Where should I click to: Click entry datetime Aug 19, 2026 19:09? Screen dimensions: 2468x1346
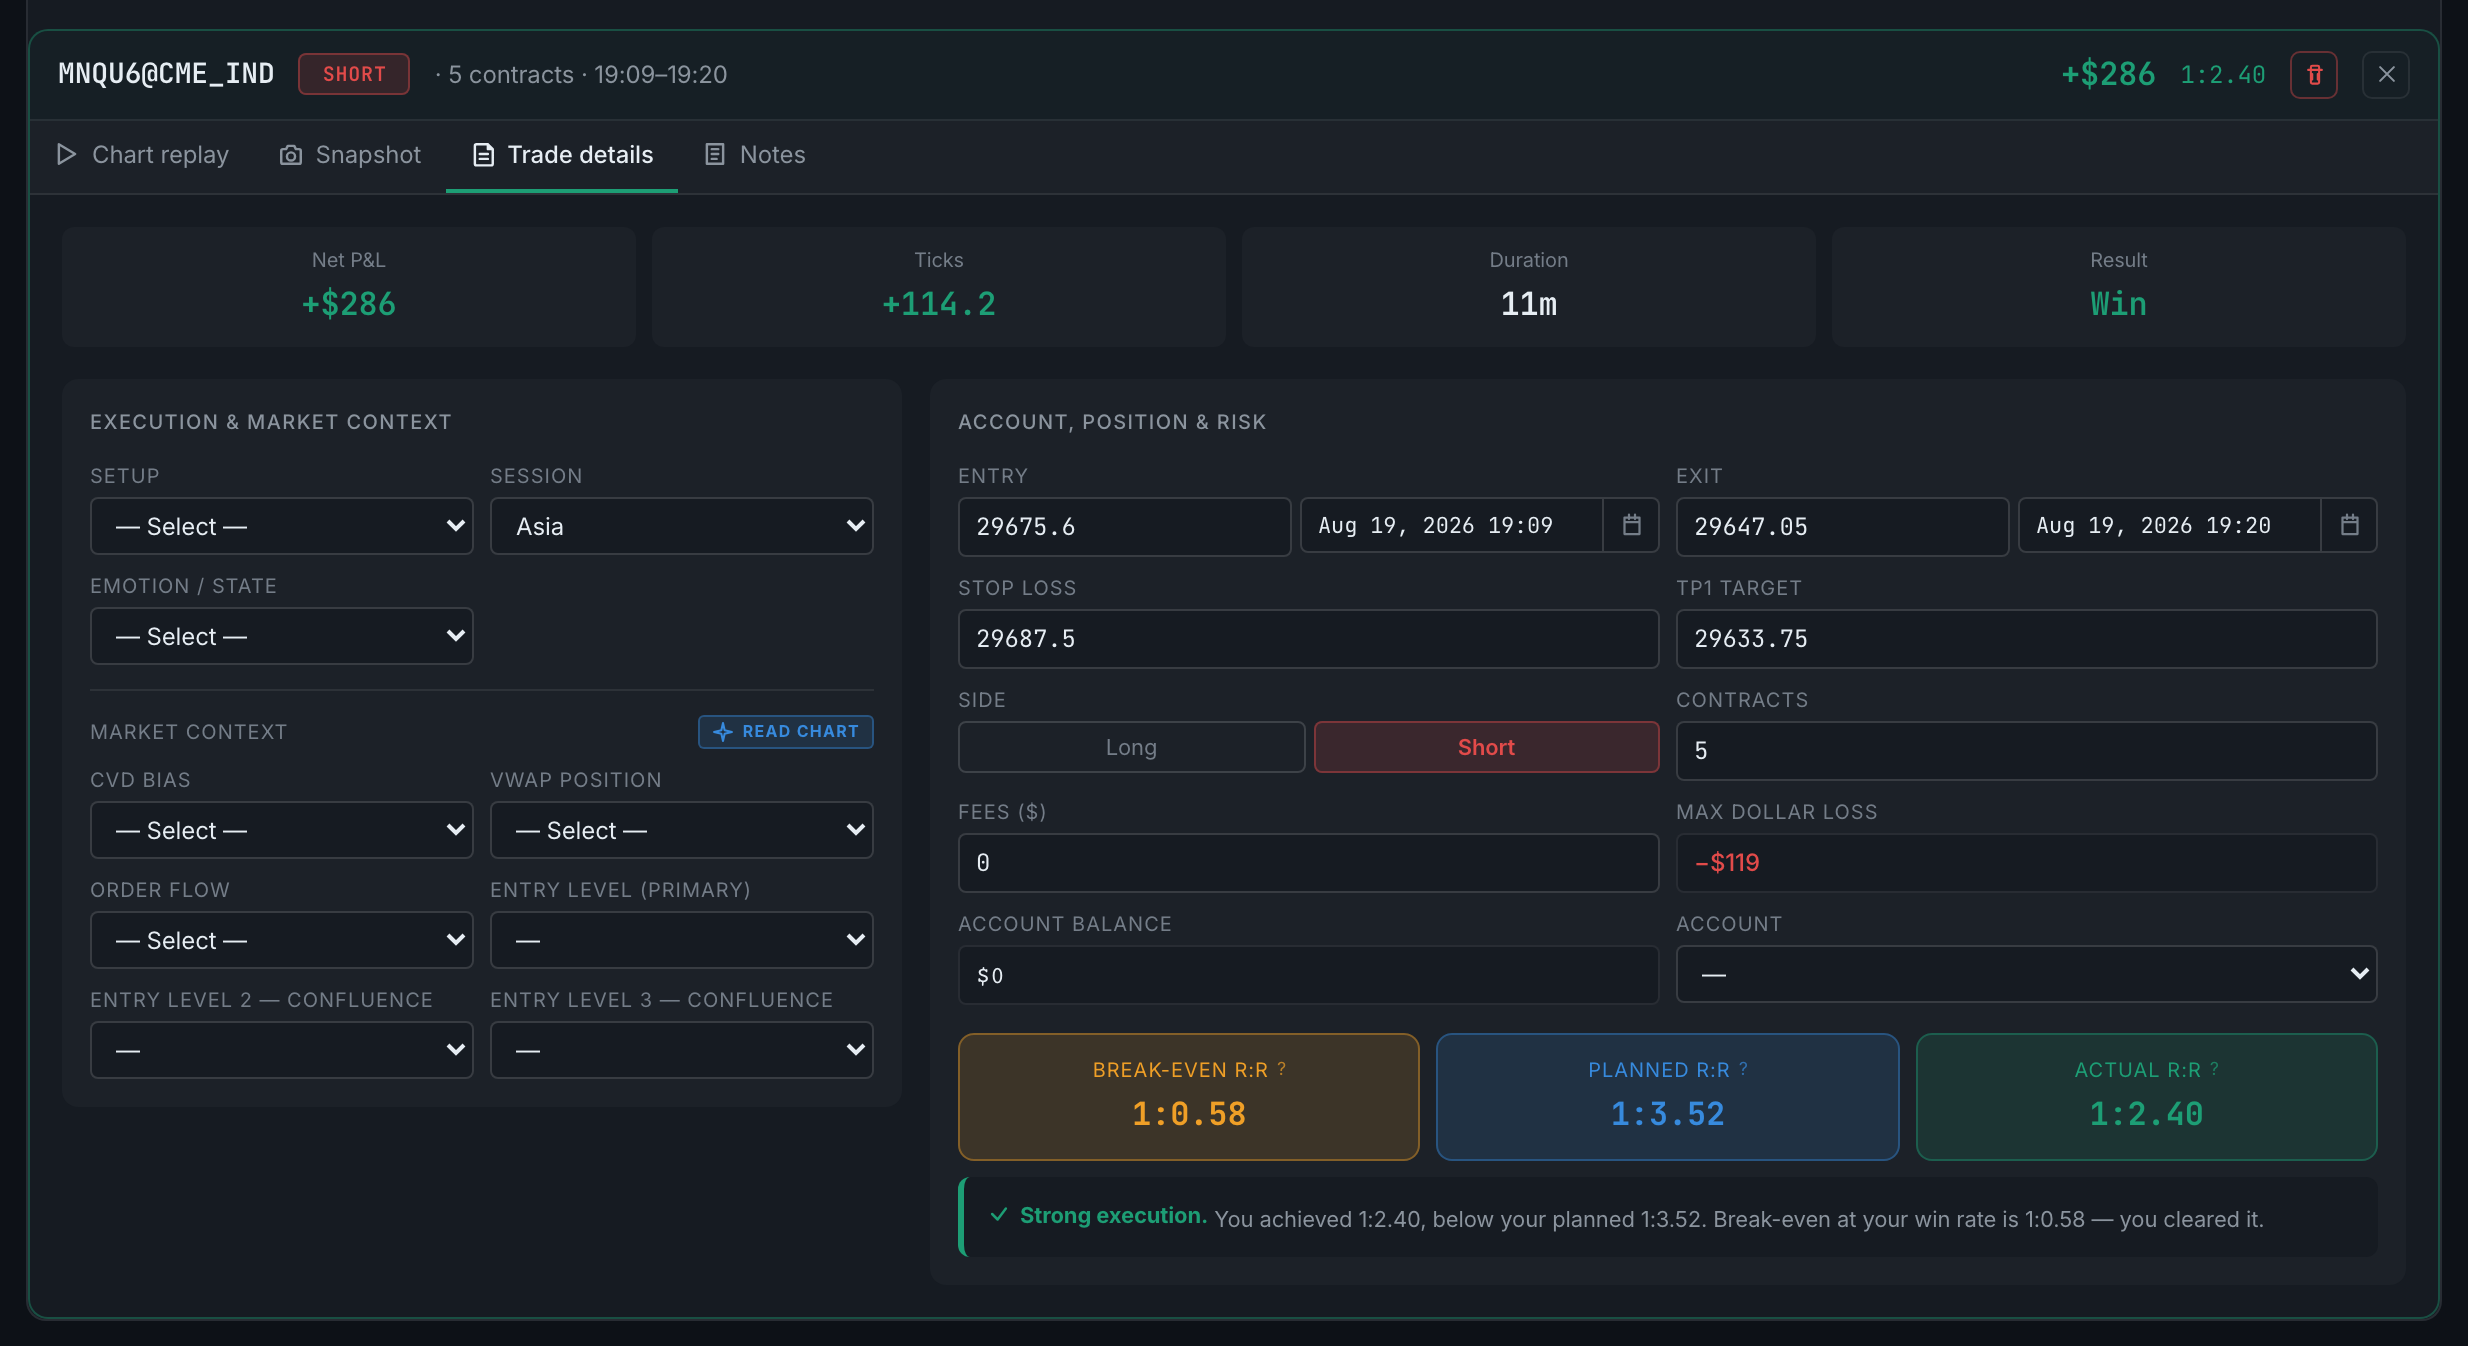click(1452, 525)
